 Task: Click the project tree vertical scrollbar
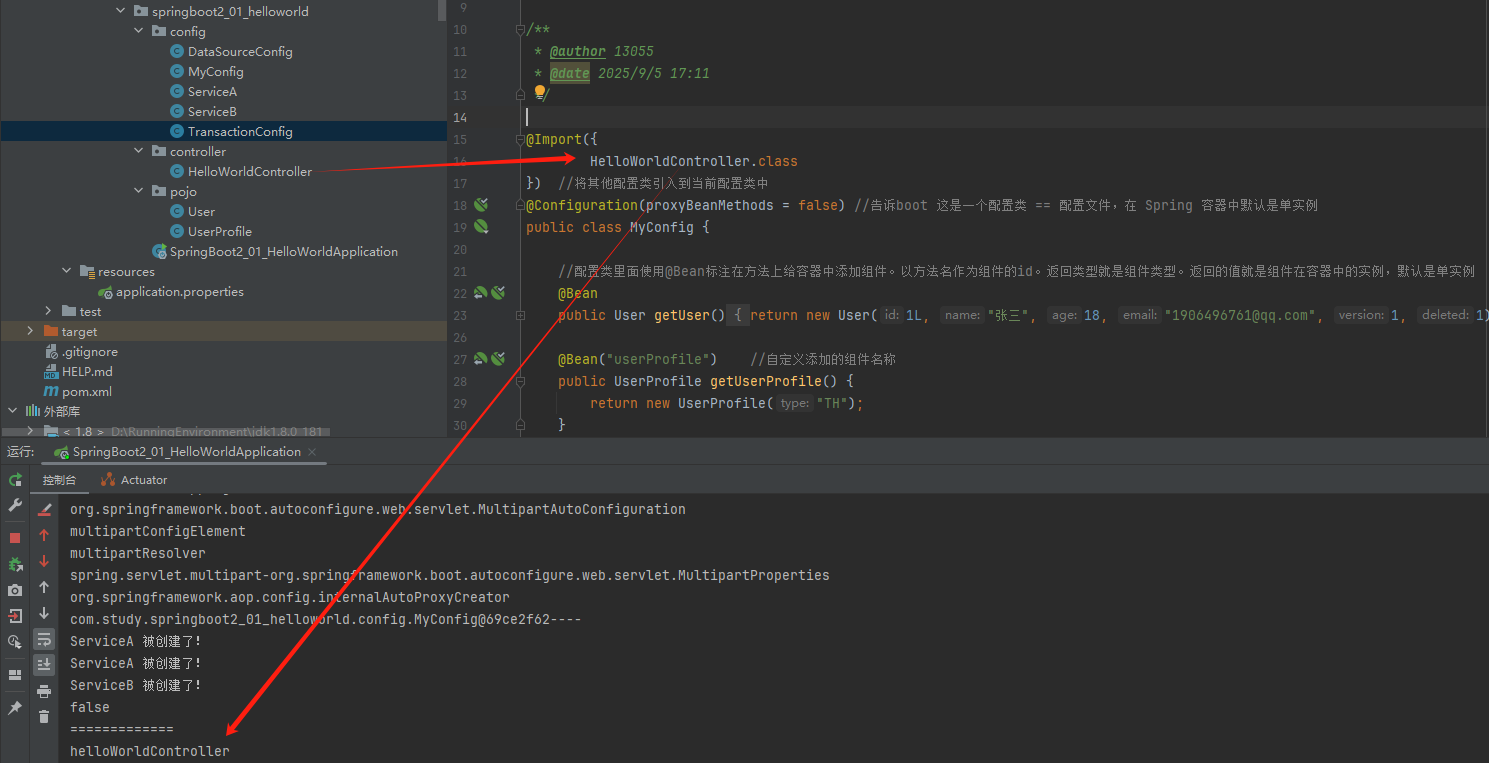pyautogui.click(x=442, y=10)
